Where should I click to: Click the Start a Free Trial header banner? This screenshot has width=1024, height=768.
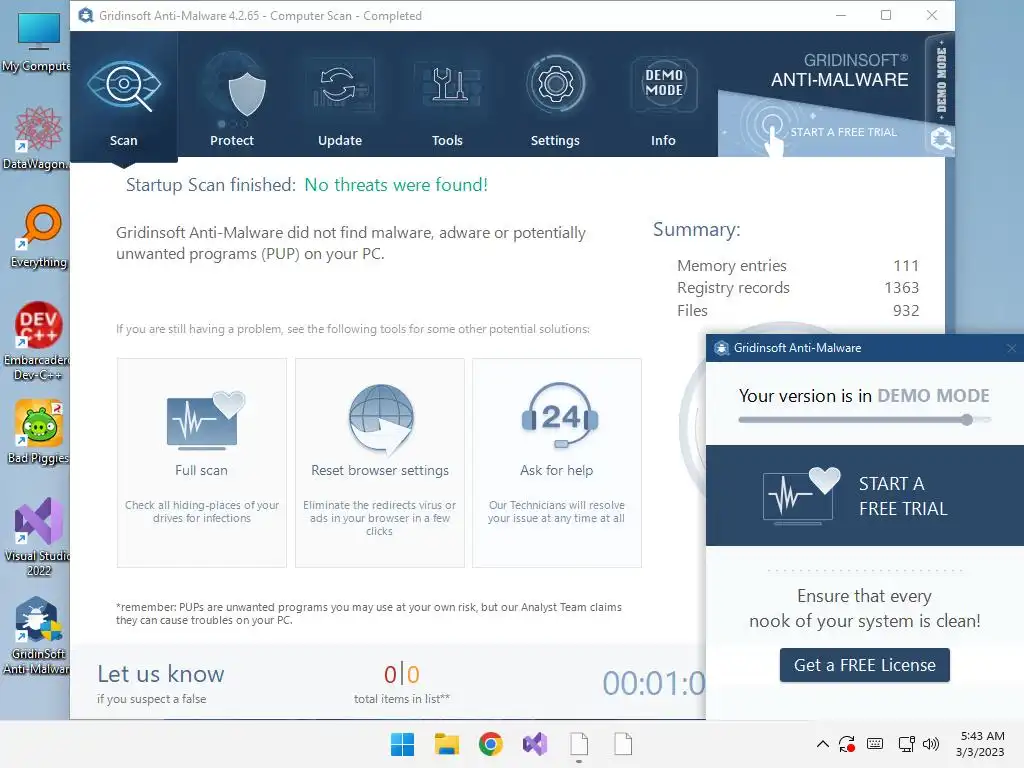click(822, 125)
